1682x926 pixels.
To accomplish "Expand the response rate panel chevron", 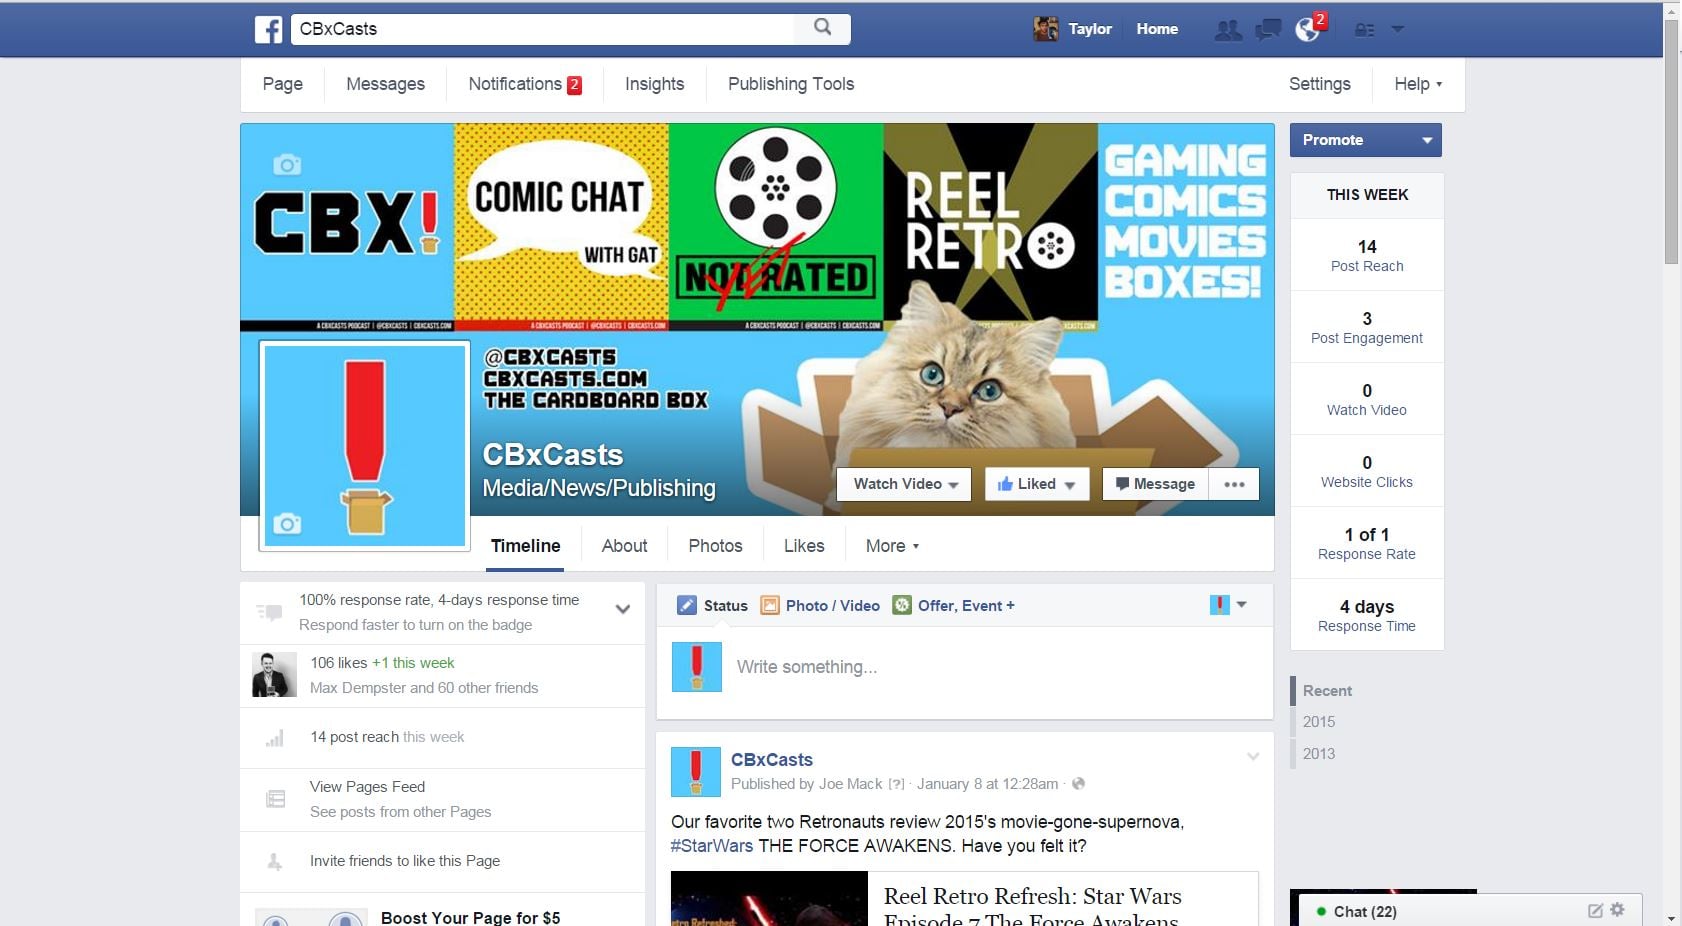I will pyautogui.click(x=622, y=609).
